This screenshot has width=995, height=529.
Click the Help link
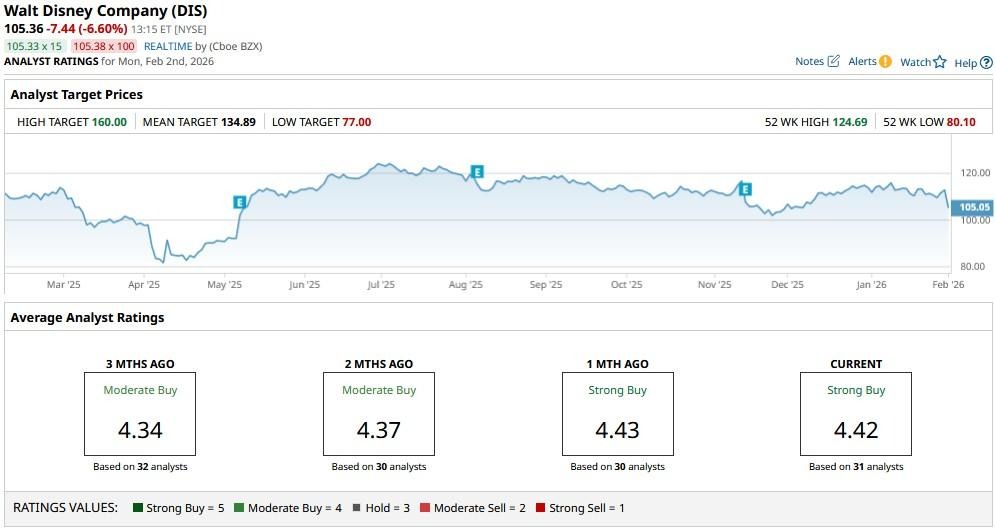tap(965, 63)
